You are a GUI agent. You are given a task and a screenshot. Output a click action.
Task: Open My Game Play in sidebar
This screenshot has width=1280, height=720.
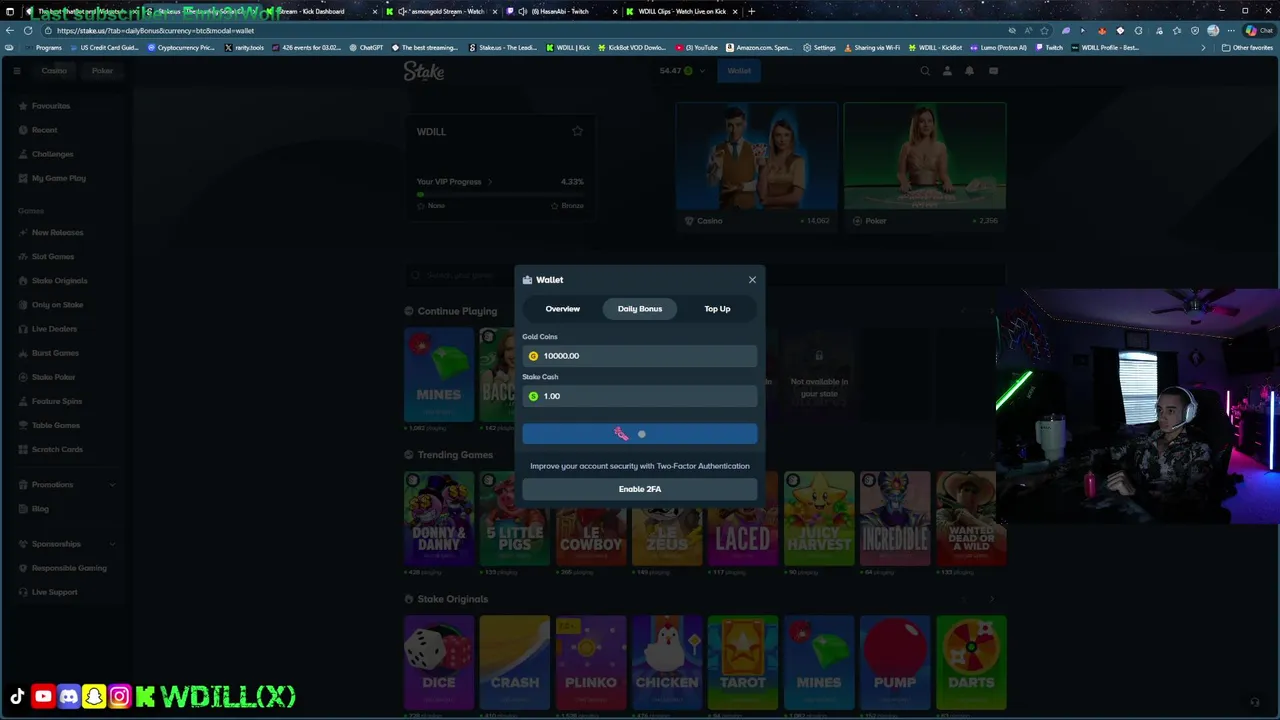tap(58, 178)
